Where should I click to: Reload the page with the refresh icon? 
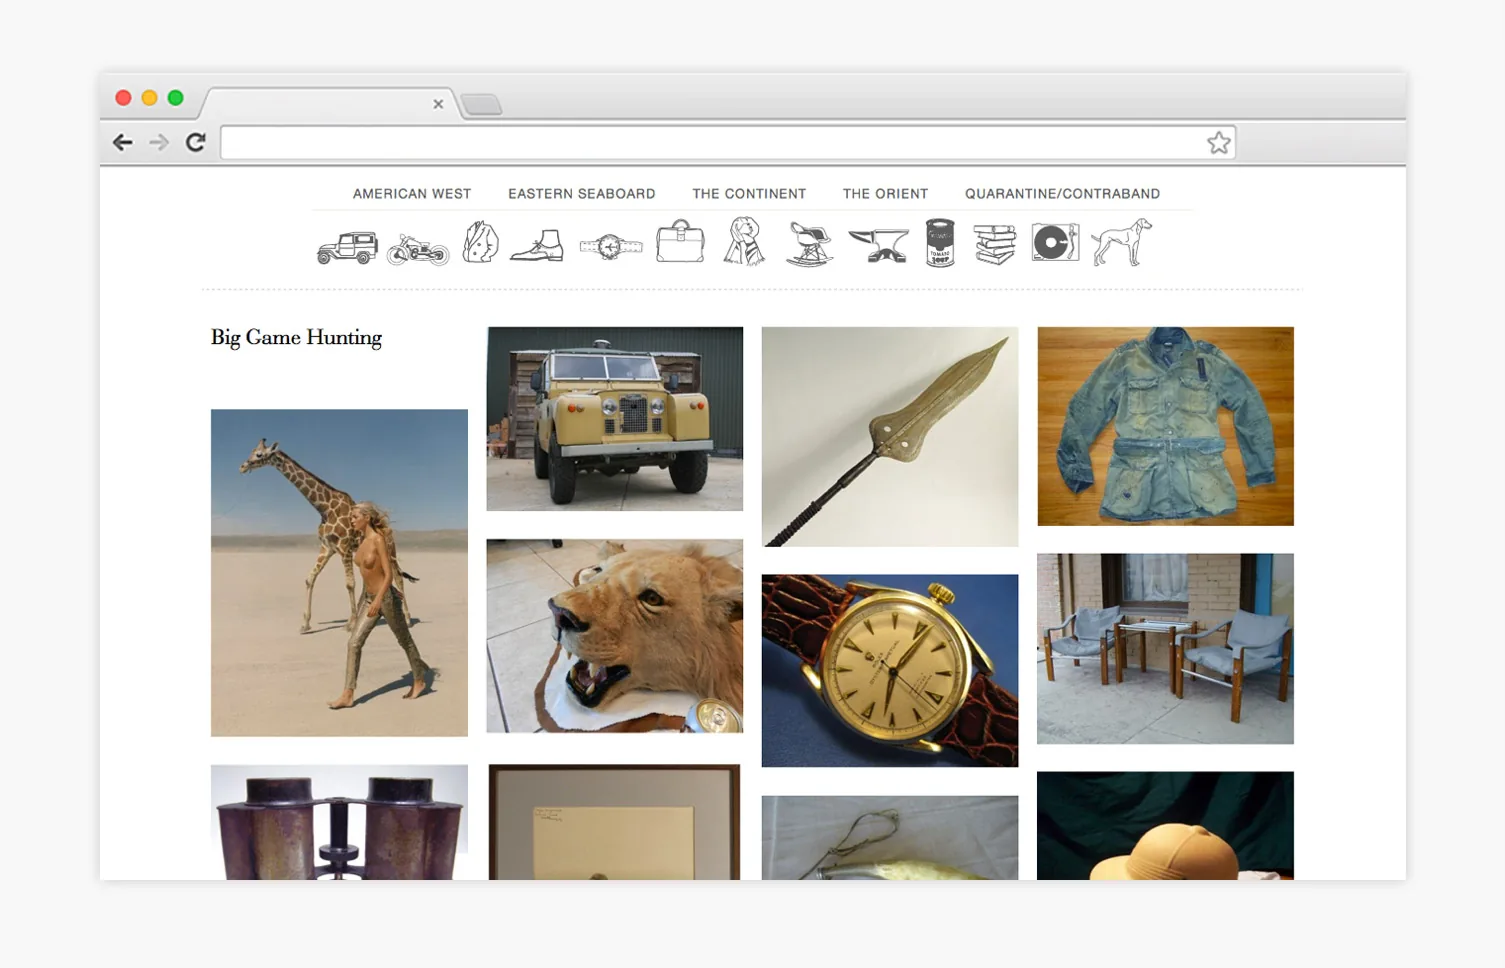click(x=196, y=142)
